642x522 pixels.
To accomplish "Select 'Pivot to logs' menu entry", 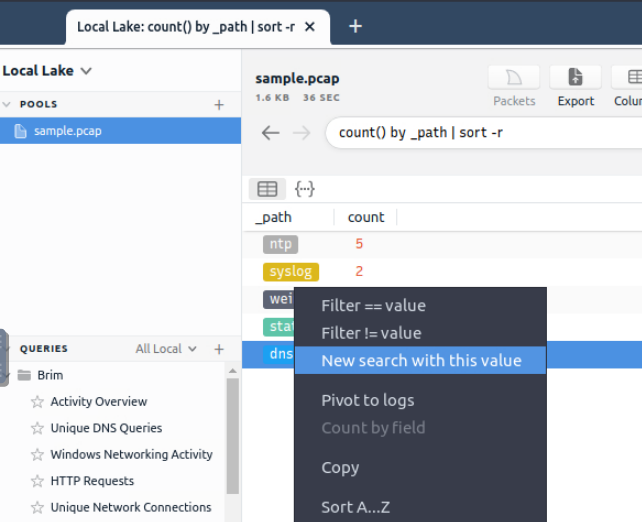I will pos(367,400).
